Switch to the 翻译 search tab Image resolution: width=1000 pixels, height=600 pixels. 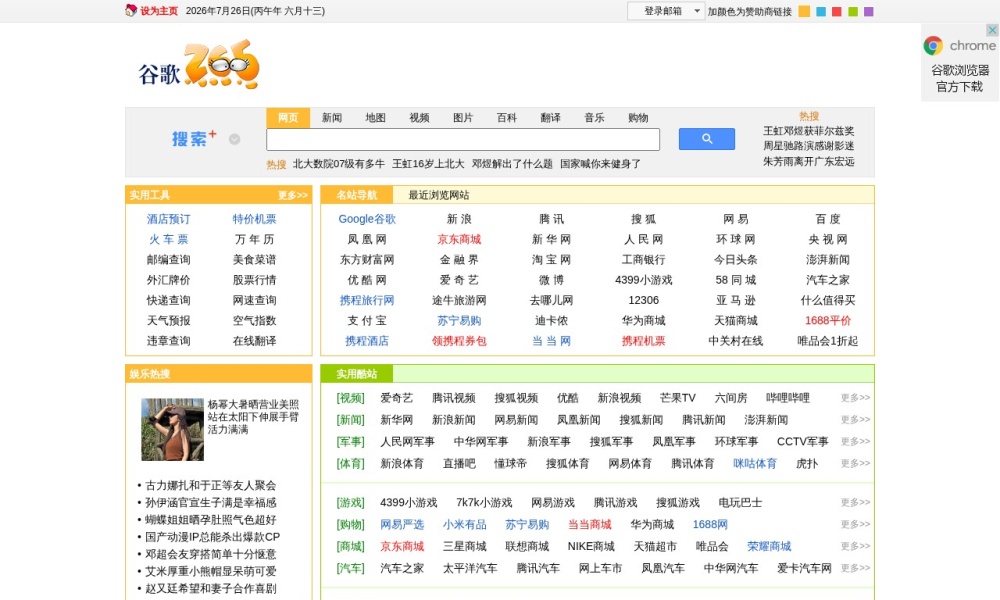[550, 117]
